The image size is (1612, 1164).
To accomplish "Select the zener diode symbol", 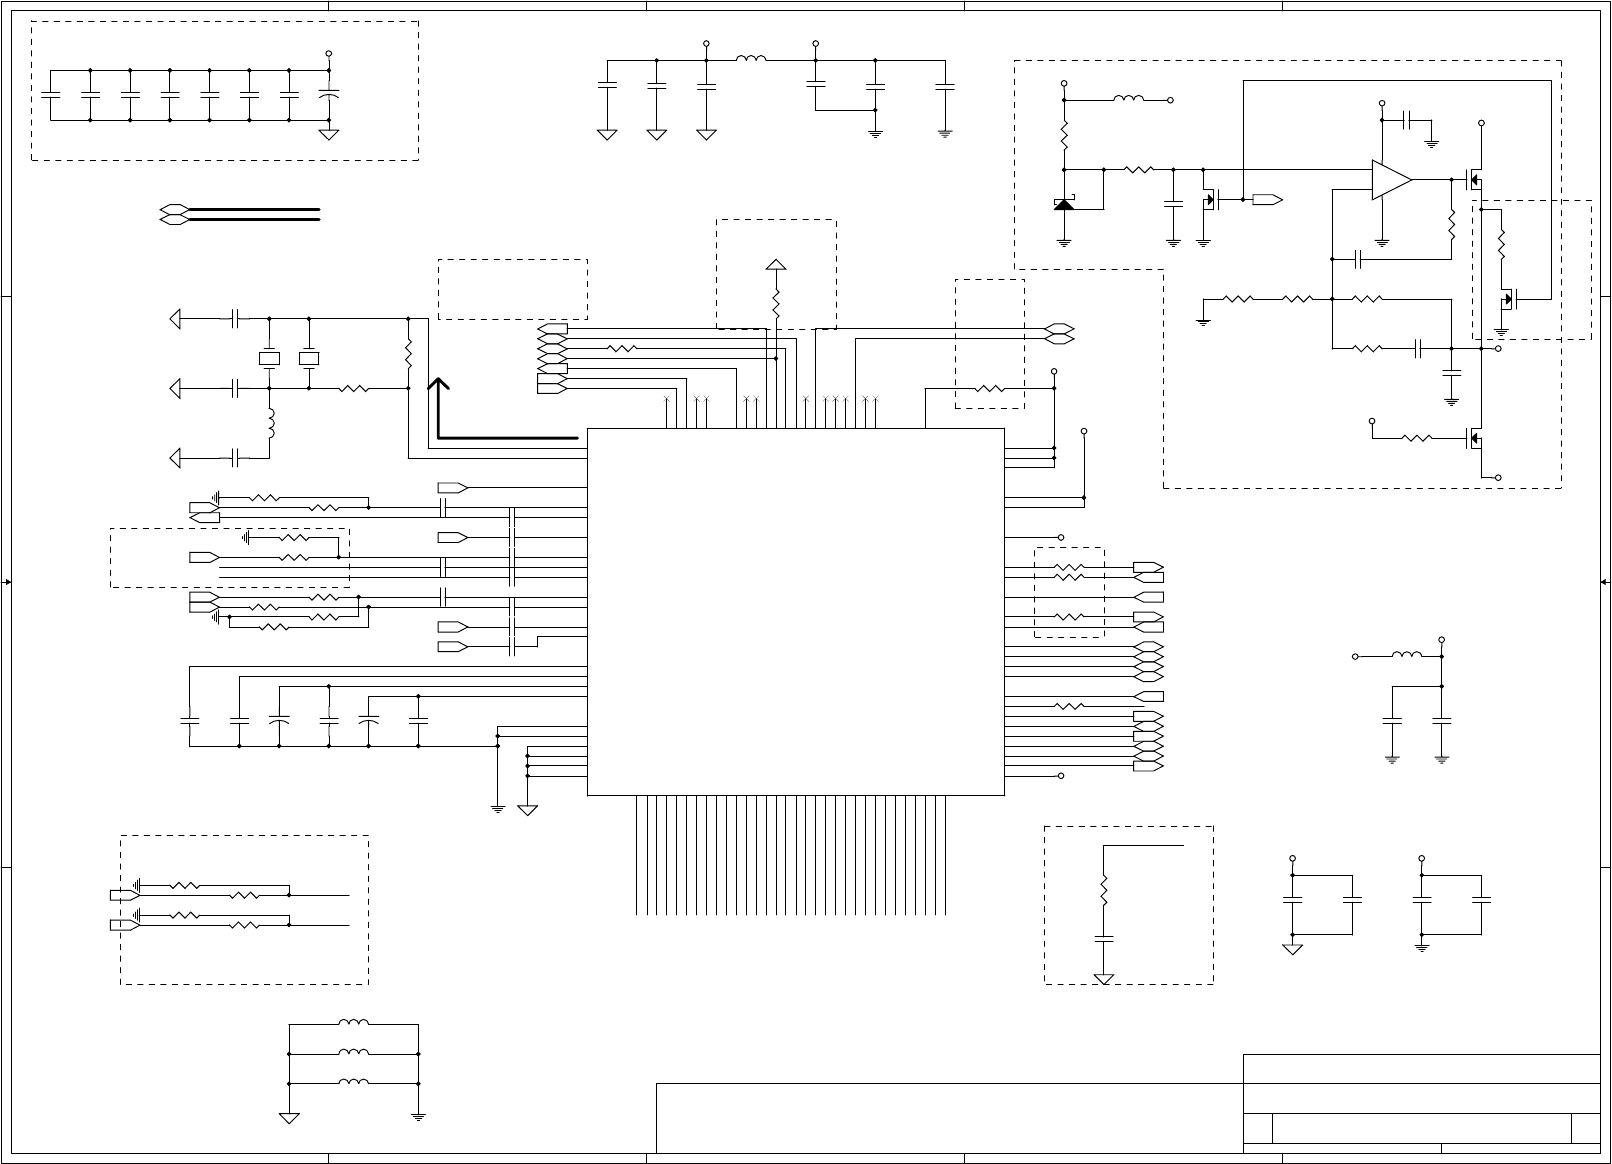I will (1064, 204).
